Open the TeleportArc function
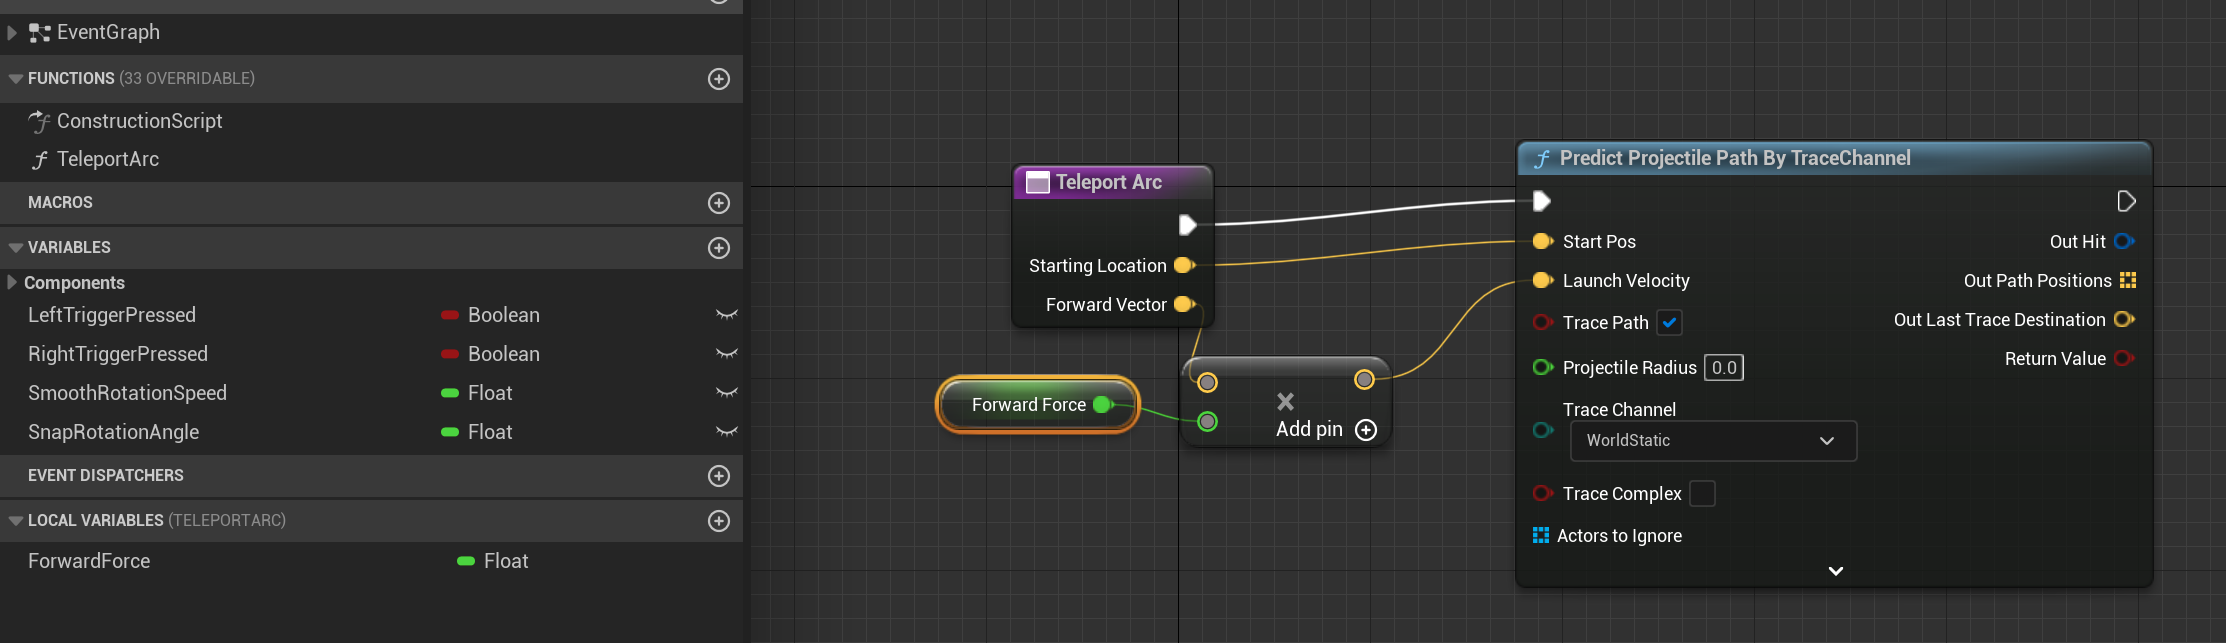This screenshot has width=2226, height=643. [107, 159]
